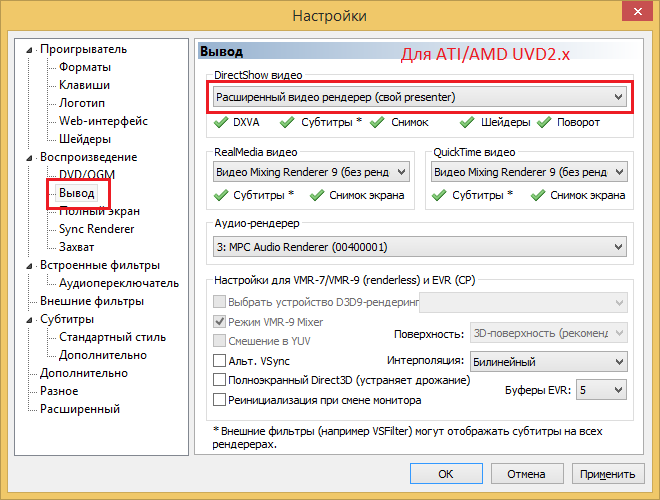Toggle Смешение в YUV checkbox
The image size is (660, 500).
[219, 340]
